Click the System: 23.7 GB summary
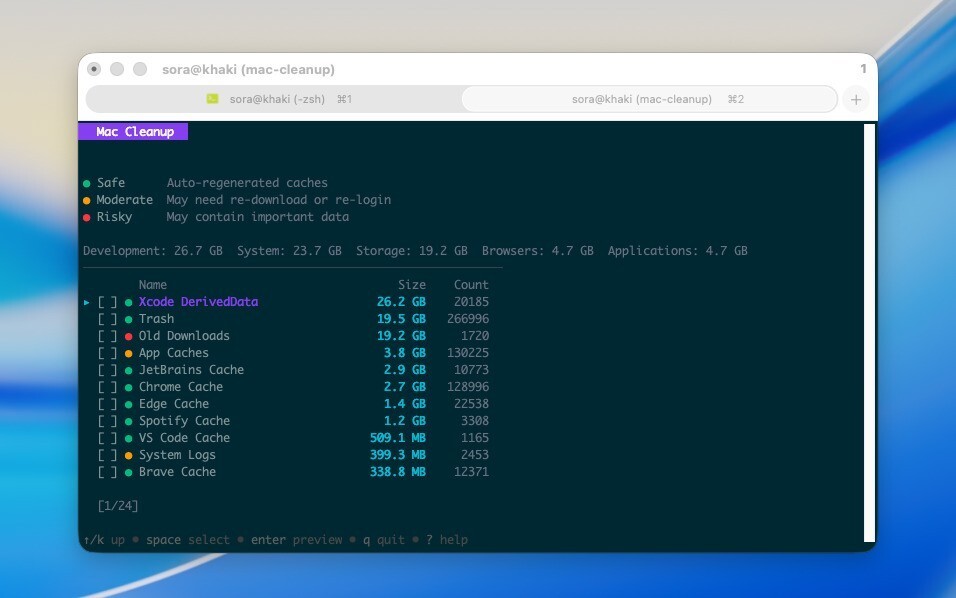This screenshot has height=598, width=956. (289, 251)
